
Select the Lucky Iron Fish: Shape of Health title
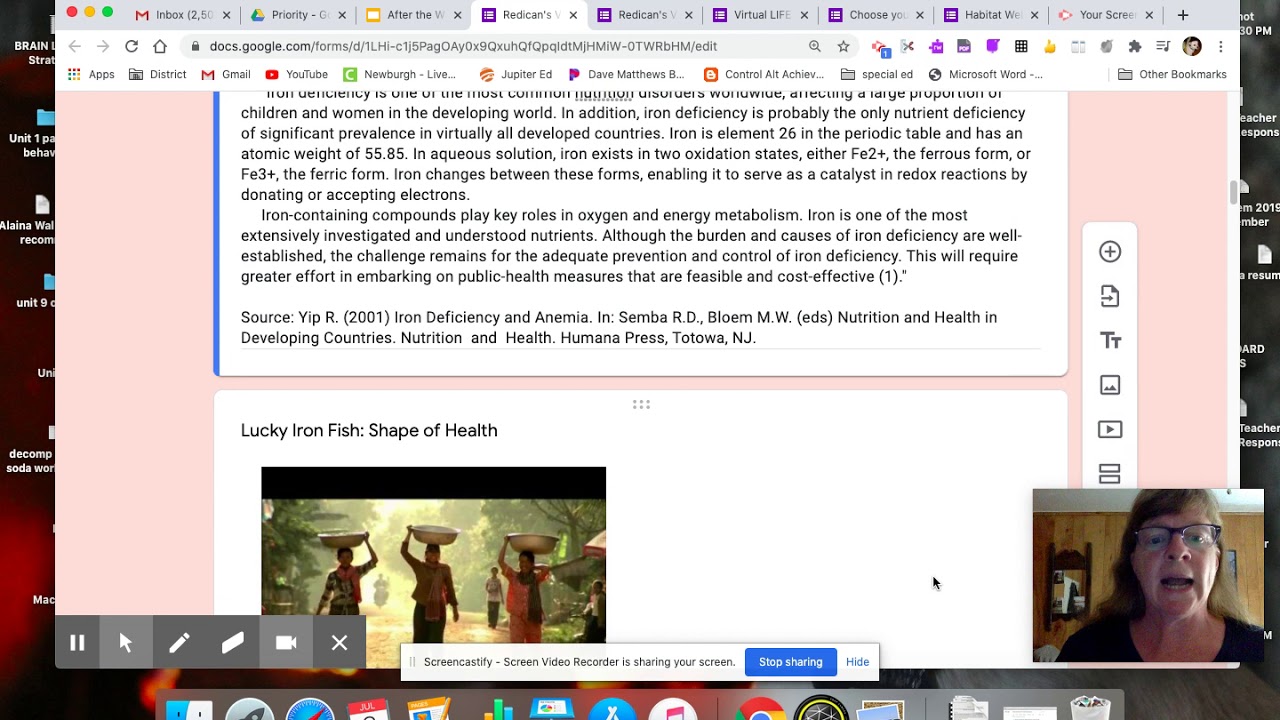pyautogui.click(x=369, y=430)
